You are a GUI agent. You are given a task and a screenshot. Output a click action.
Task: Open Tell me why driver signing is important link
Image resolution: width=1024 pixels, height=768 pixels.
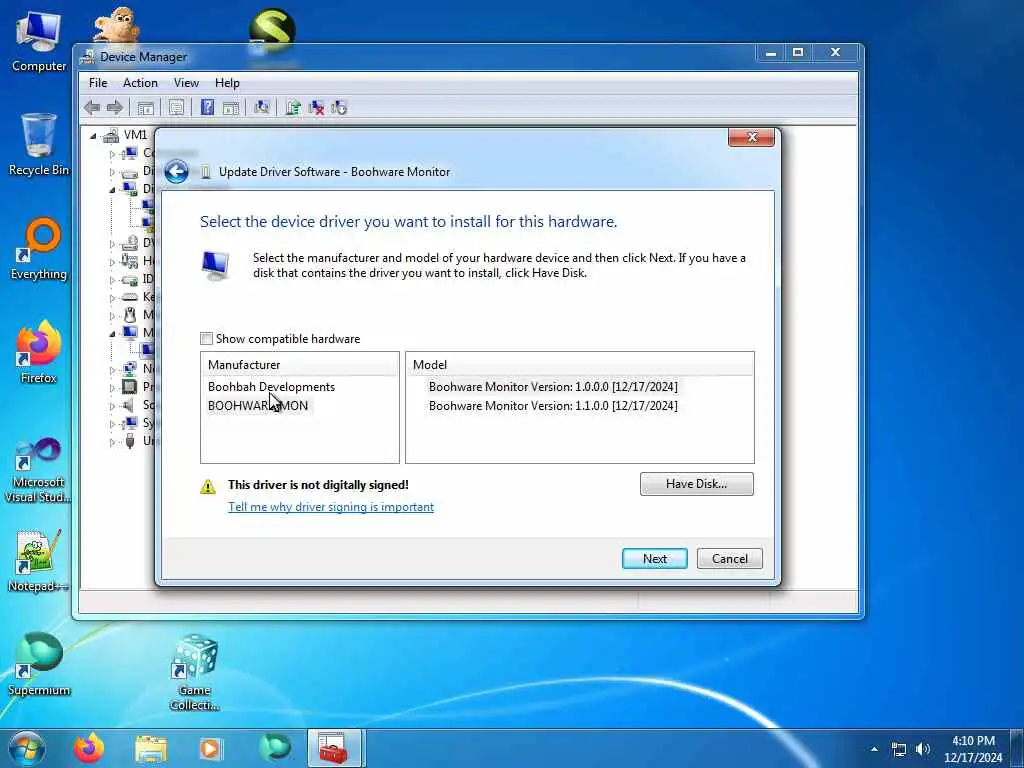tap(330, 507)
